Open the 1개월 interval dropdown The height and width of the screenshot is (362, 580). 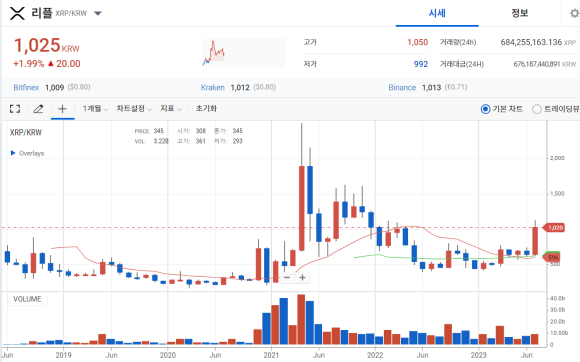pos(95,109)
